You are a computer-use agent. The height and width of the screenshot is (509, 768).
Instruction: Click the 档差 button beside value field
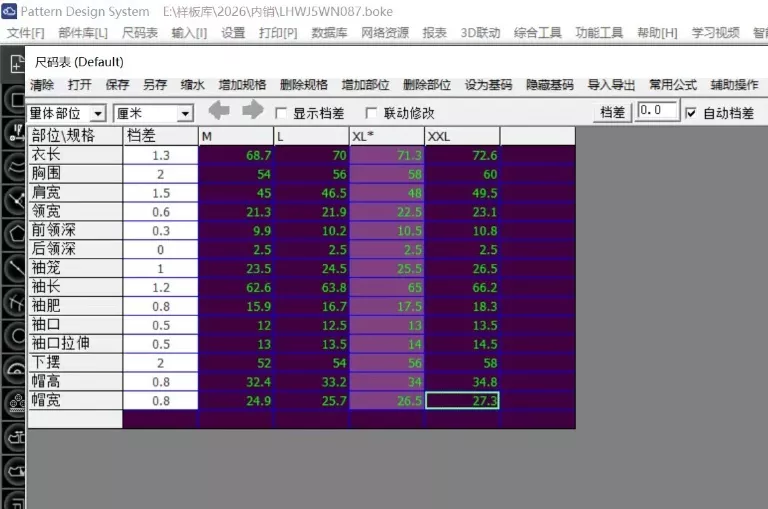point(613,113)
